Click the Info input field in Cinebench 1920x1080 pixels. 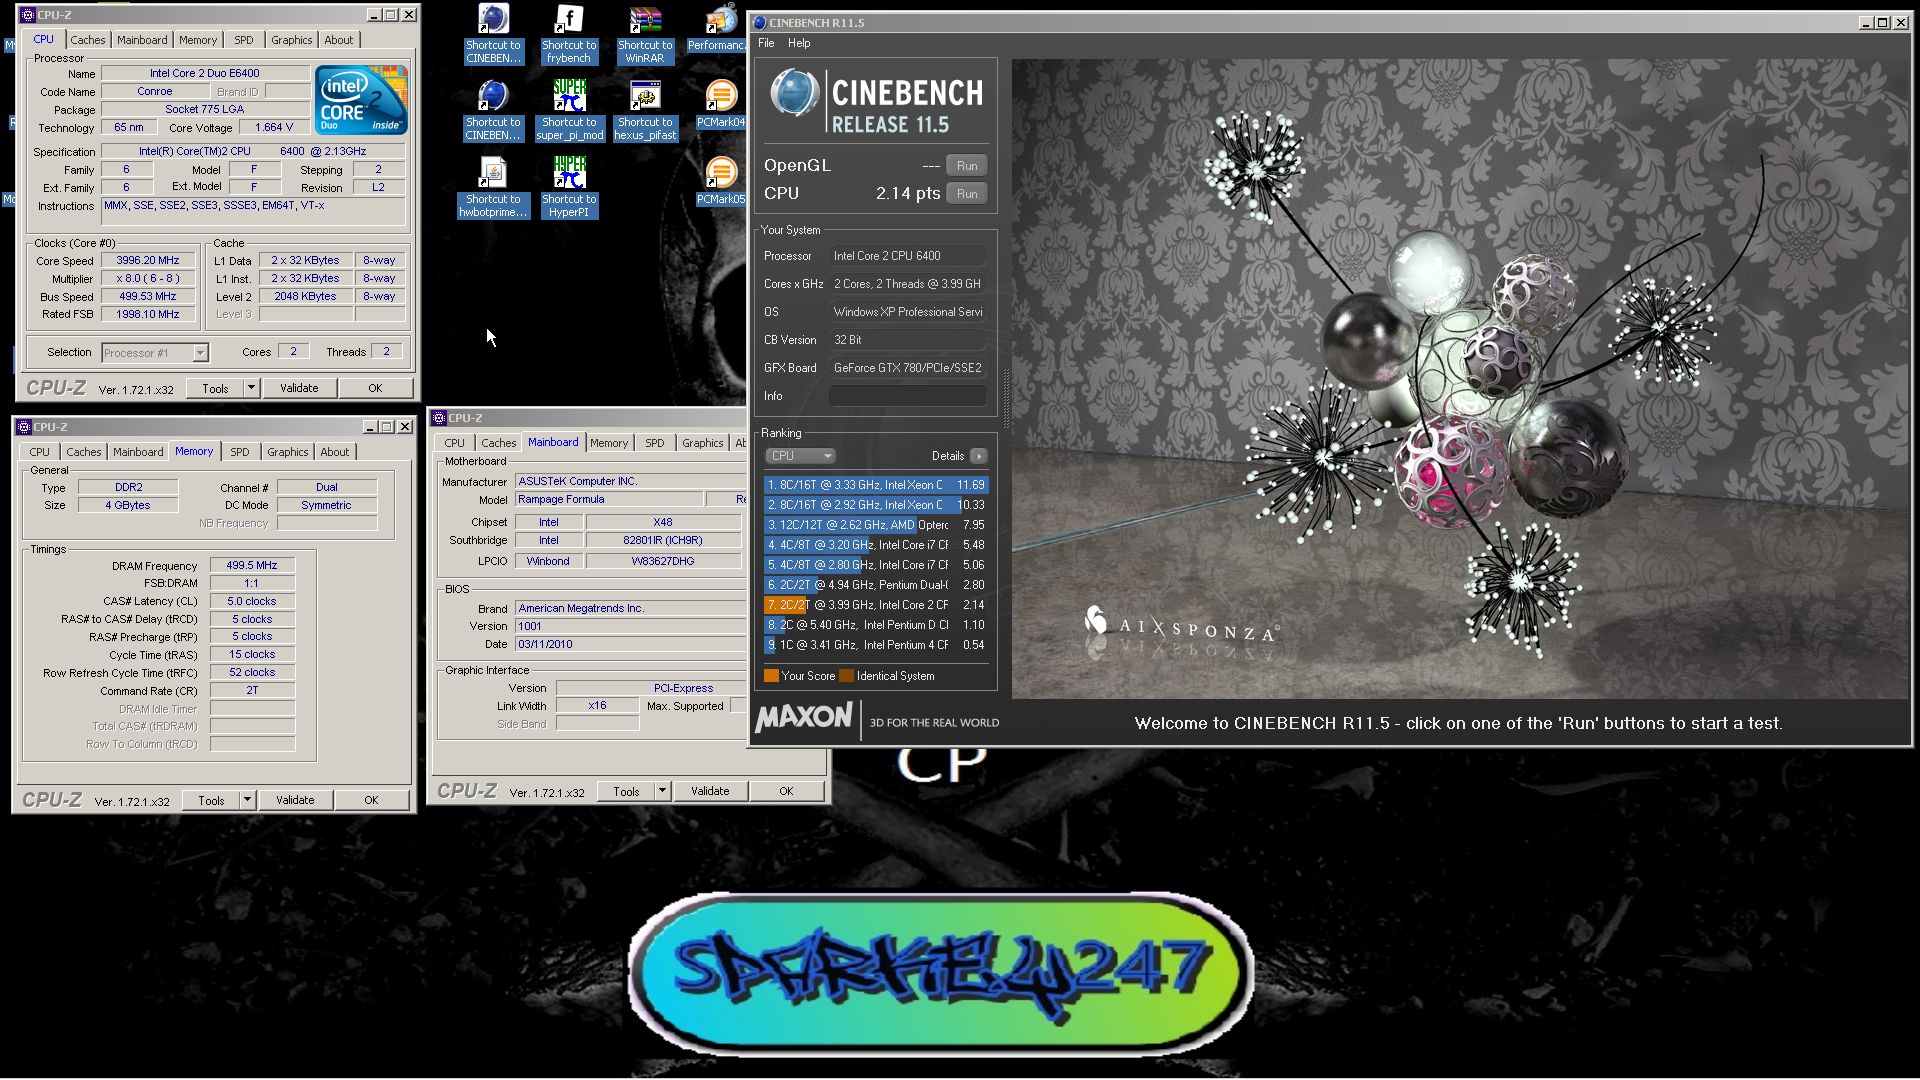pyautogui.click(x=908, y=396)
